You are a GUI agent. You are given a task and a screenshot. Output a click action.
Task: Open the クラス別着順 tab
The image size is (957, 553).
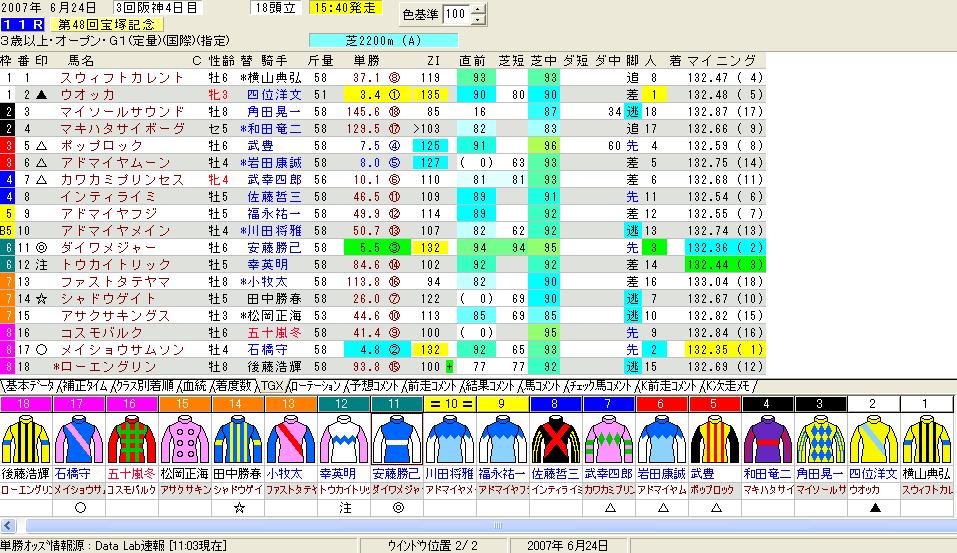[x=144, y=386]
